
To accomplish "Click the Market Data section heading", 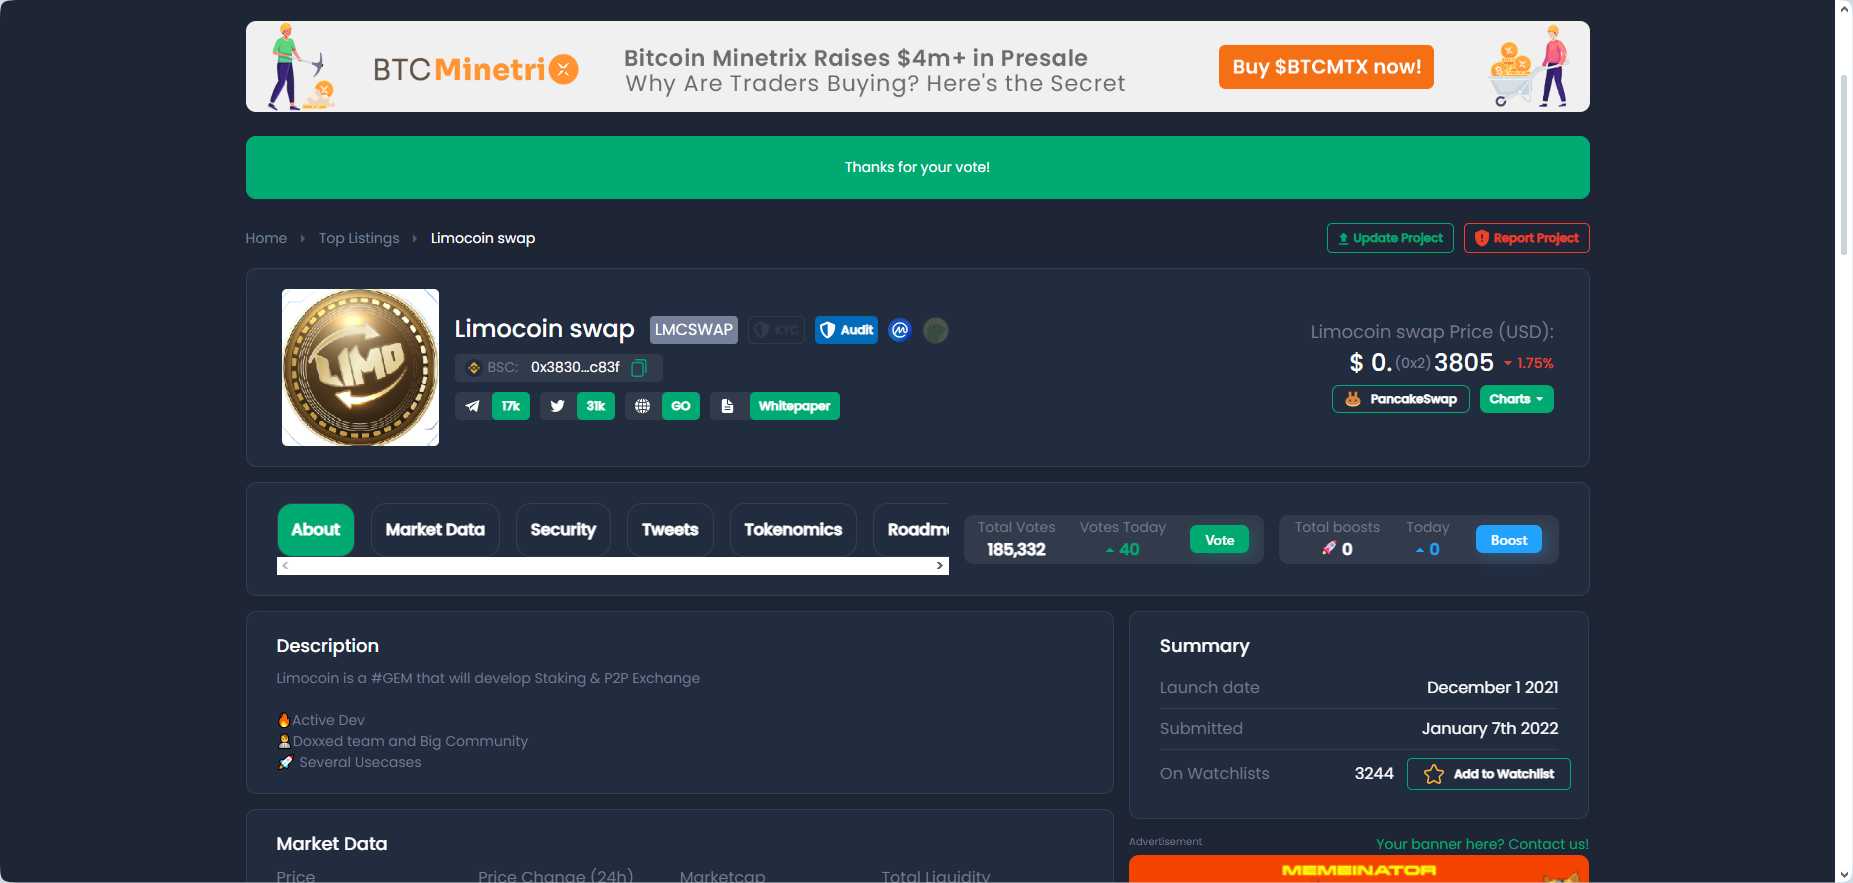I will pos(331,844).
